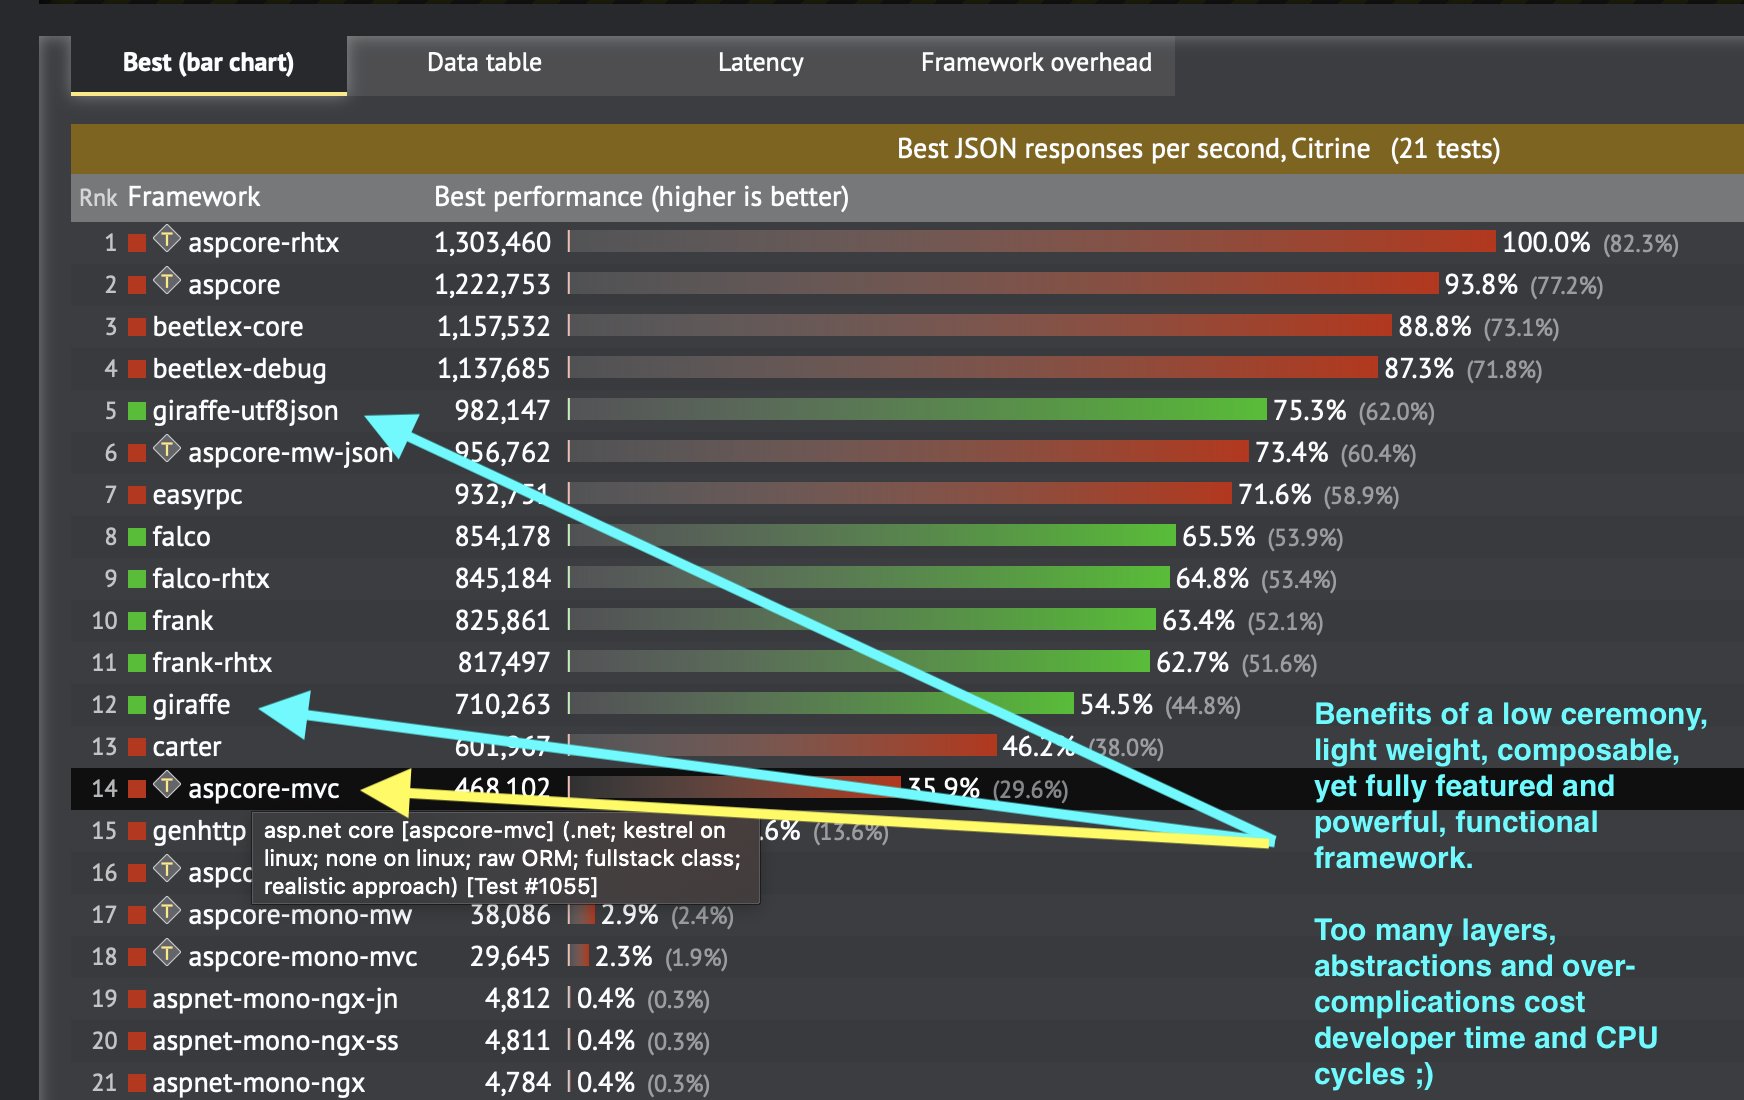1744x1100 pixels.
Task: Click the 1,303,460 value for aspcore-rhtx
Action: (493, 243)
